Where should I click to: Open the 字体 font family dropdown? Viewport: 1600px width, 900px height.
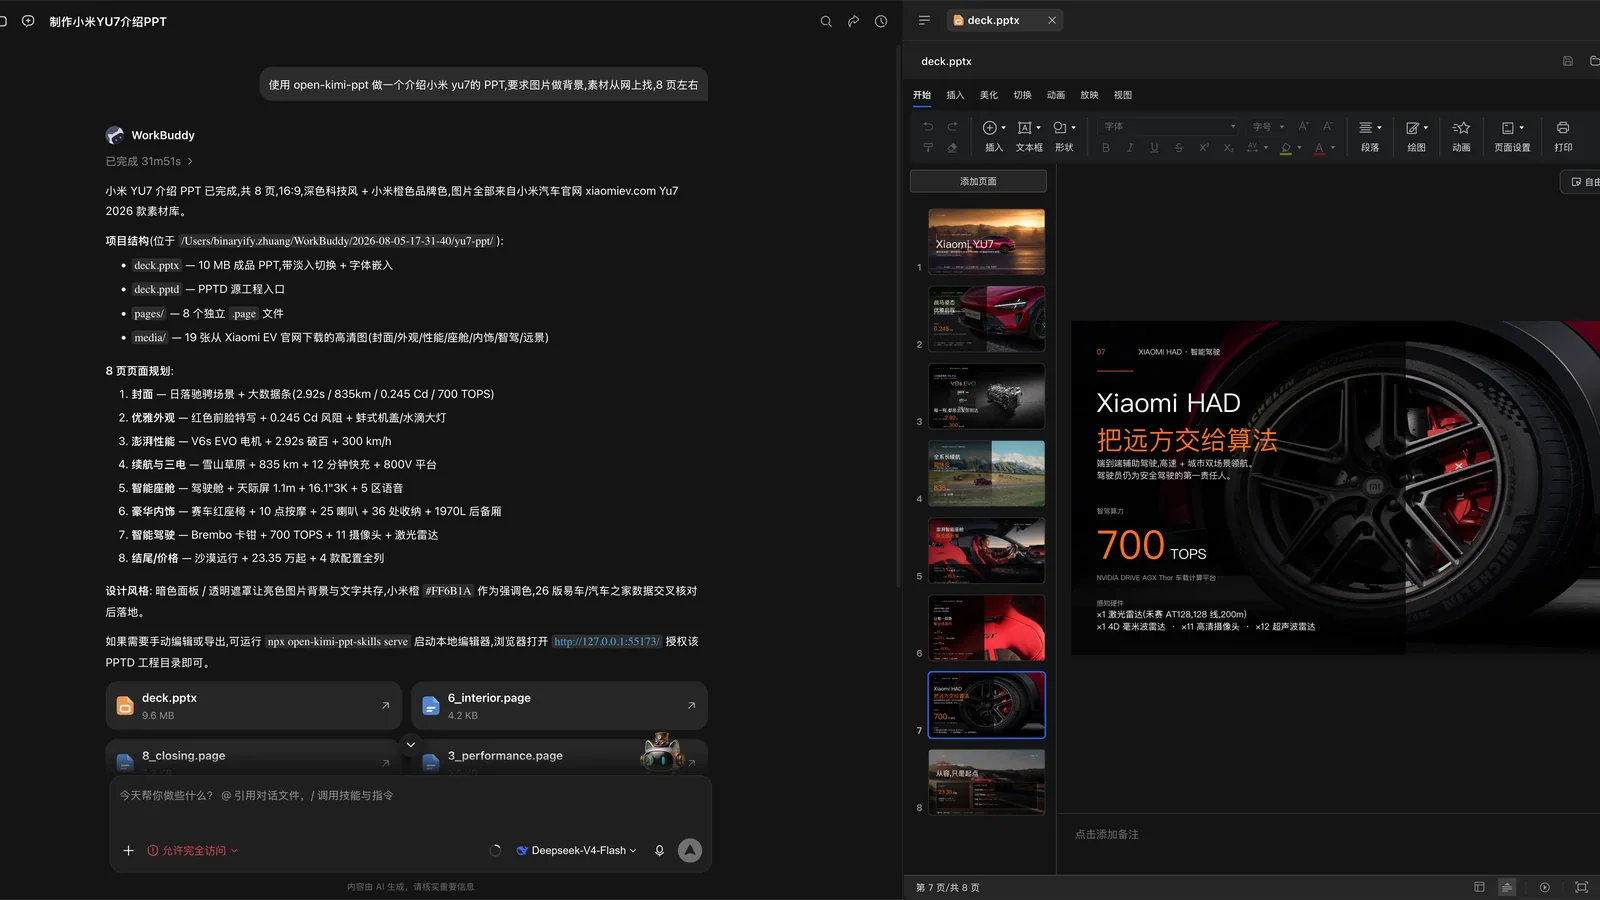pos(1170,127)
